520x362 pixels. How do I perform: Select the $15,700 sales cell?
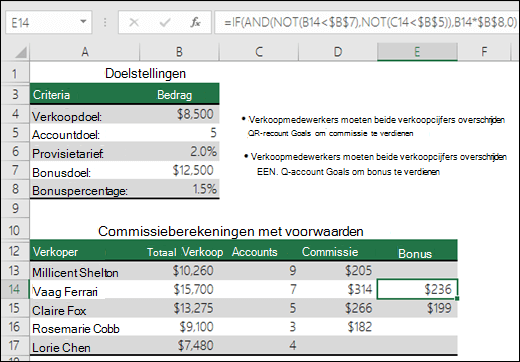[179, 289]
